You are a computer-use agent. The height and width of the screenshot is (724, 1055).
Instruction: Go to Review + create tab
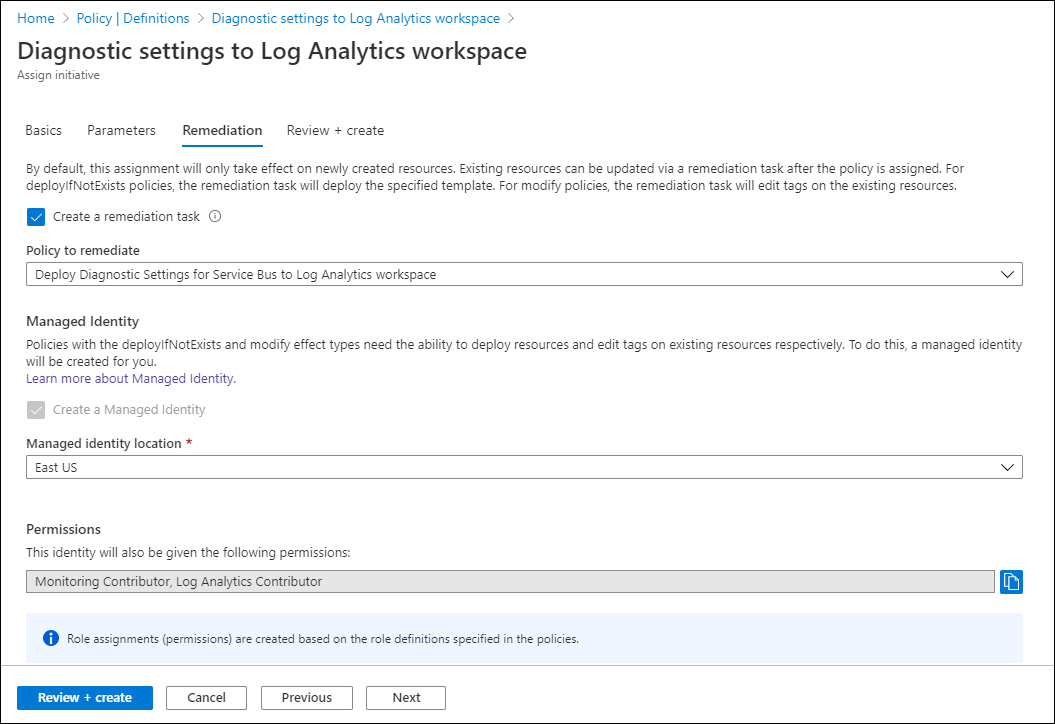click(335, 130)
